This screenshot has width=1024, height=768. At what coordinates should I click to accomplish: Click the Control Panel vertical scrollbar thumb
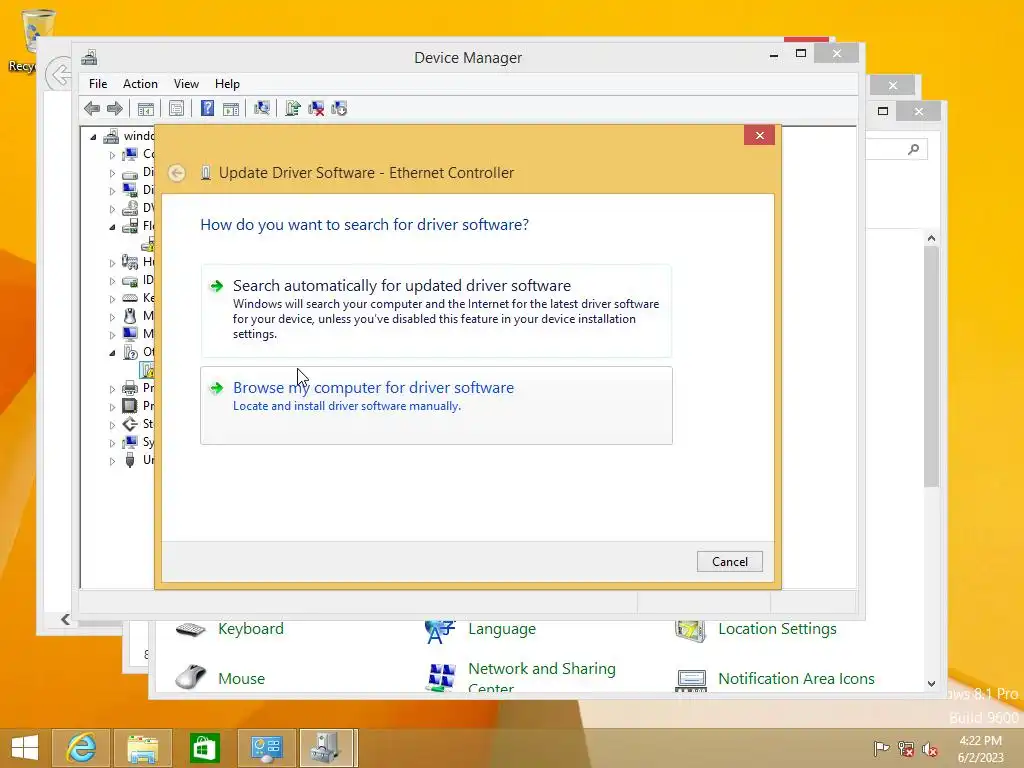[x=931, y=366]
